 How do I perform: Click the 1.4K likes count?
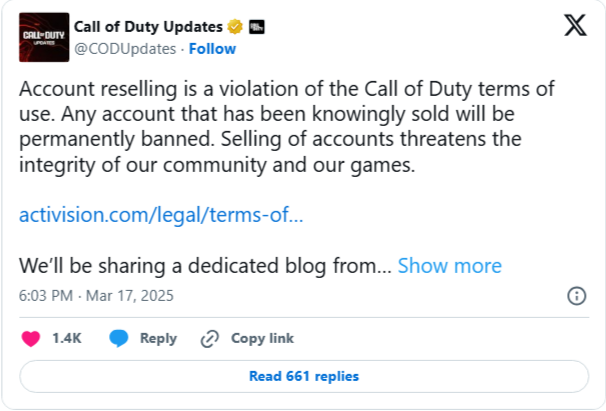tap(67, 338)
